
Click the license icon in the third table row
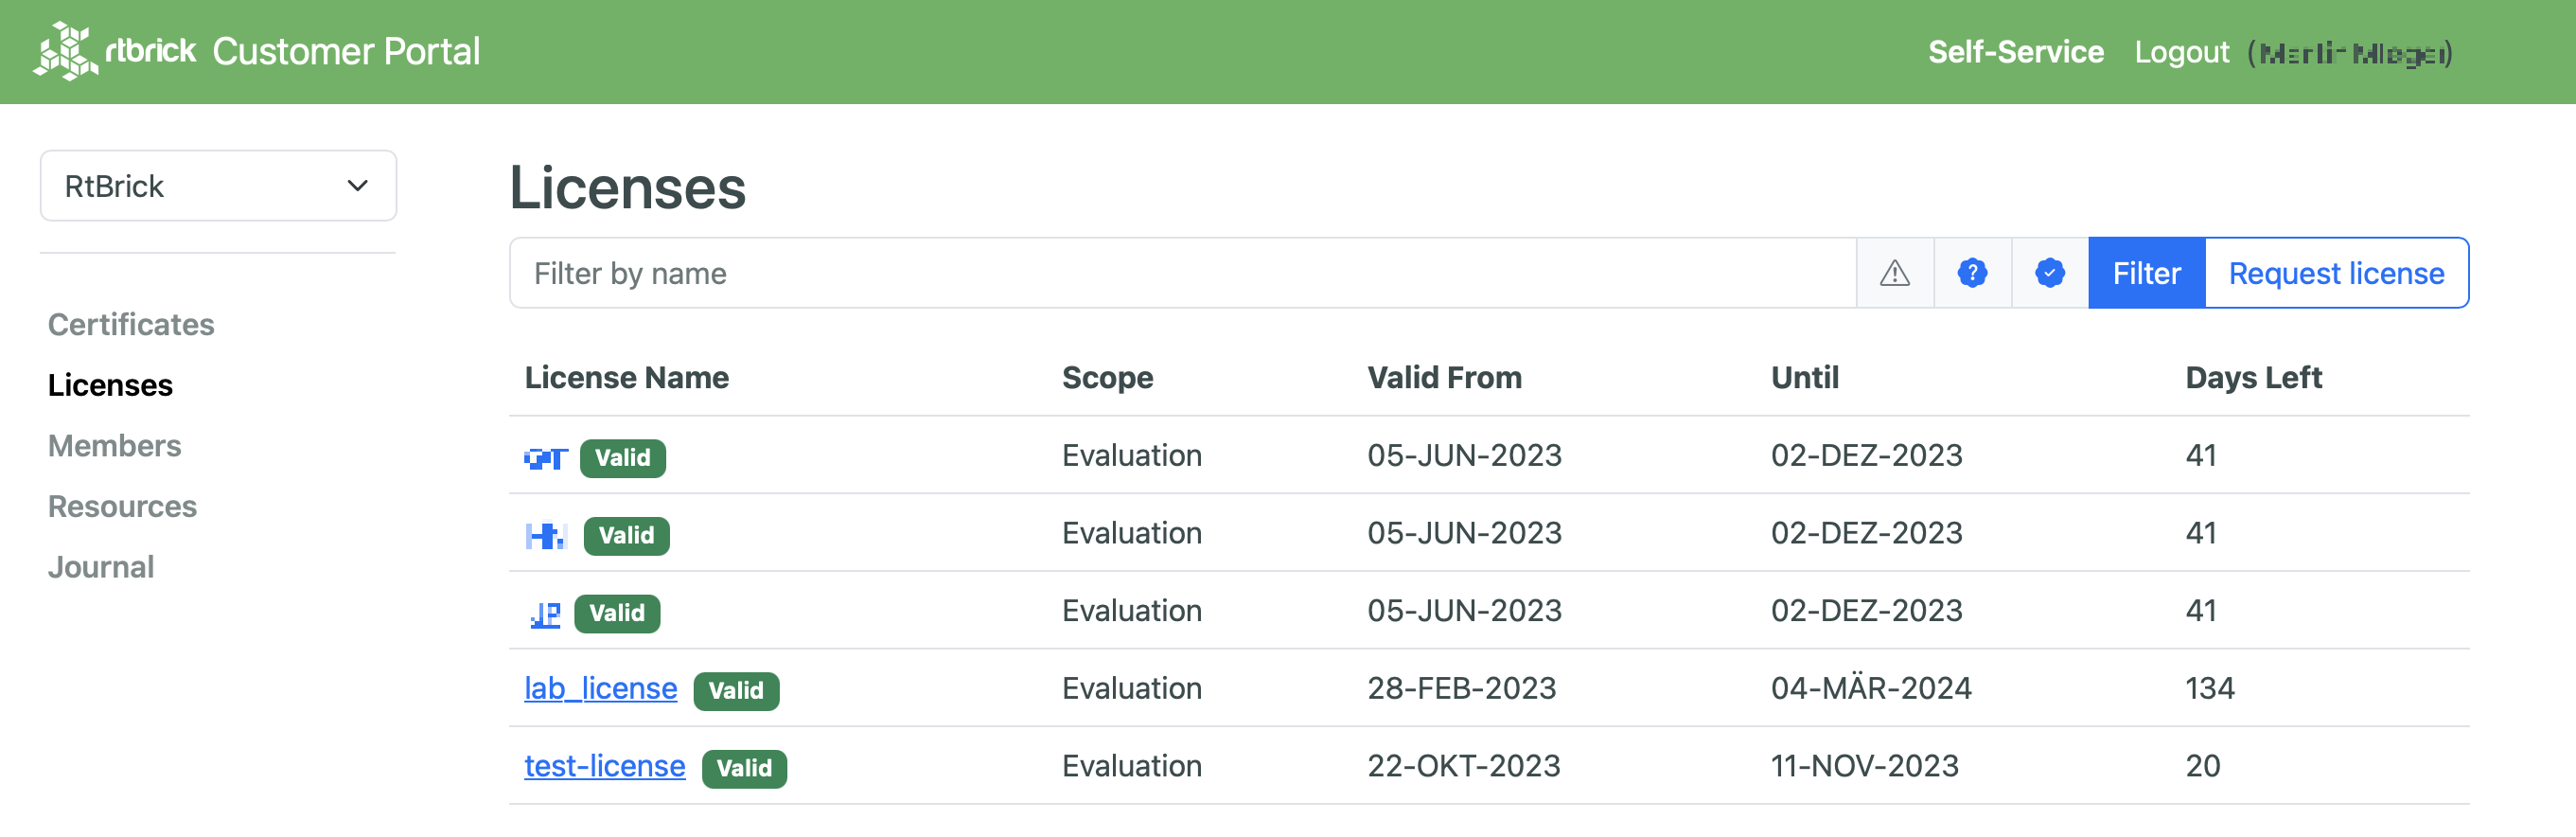pyautogui.click(x=545, y=613)
